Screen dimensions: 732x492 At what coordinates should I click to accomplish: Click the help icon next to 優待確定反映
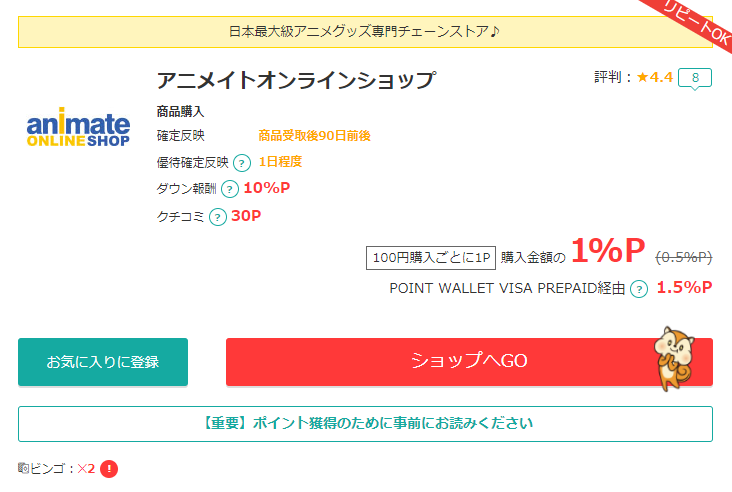[242, 163]
